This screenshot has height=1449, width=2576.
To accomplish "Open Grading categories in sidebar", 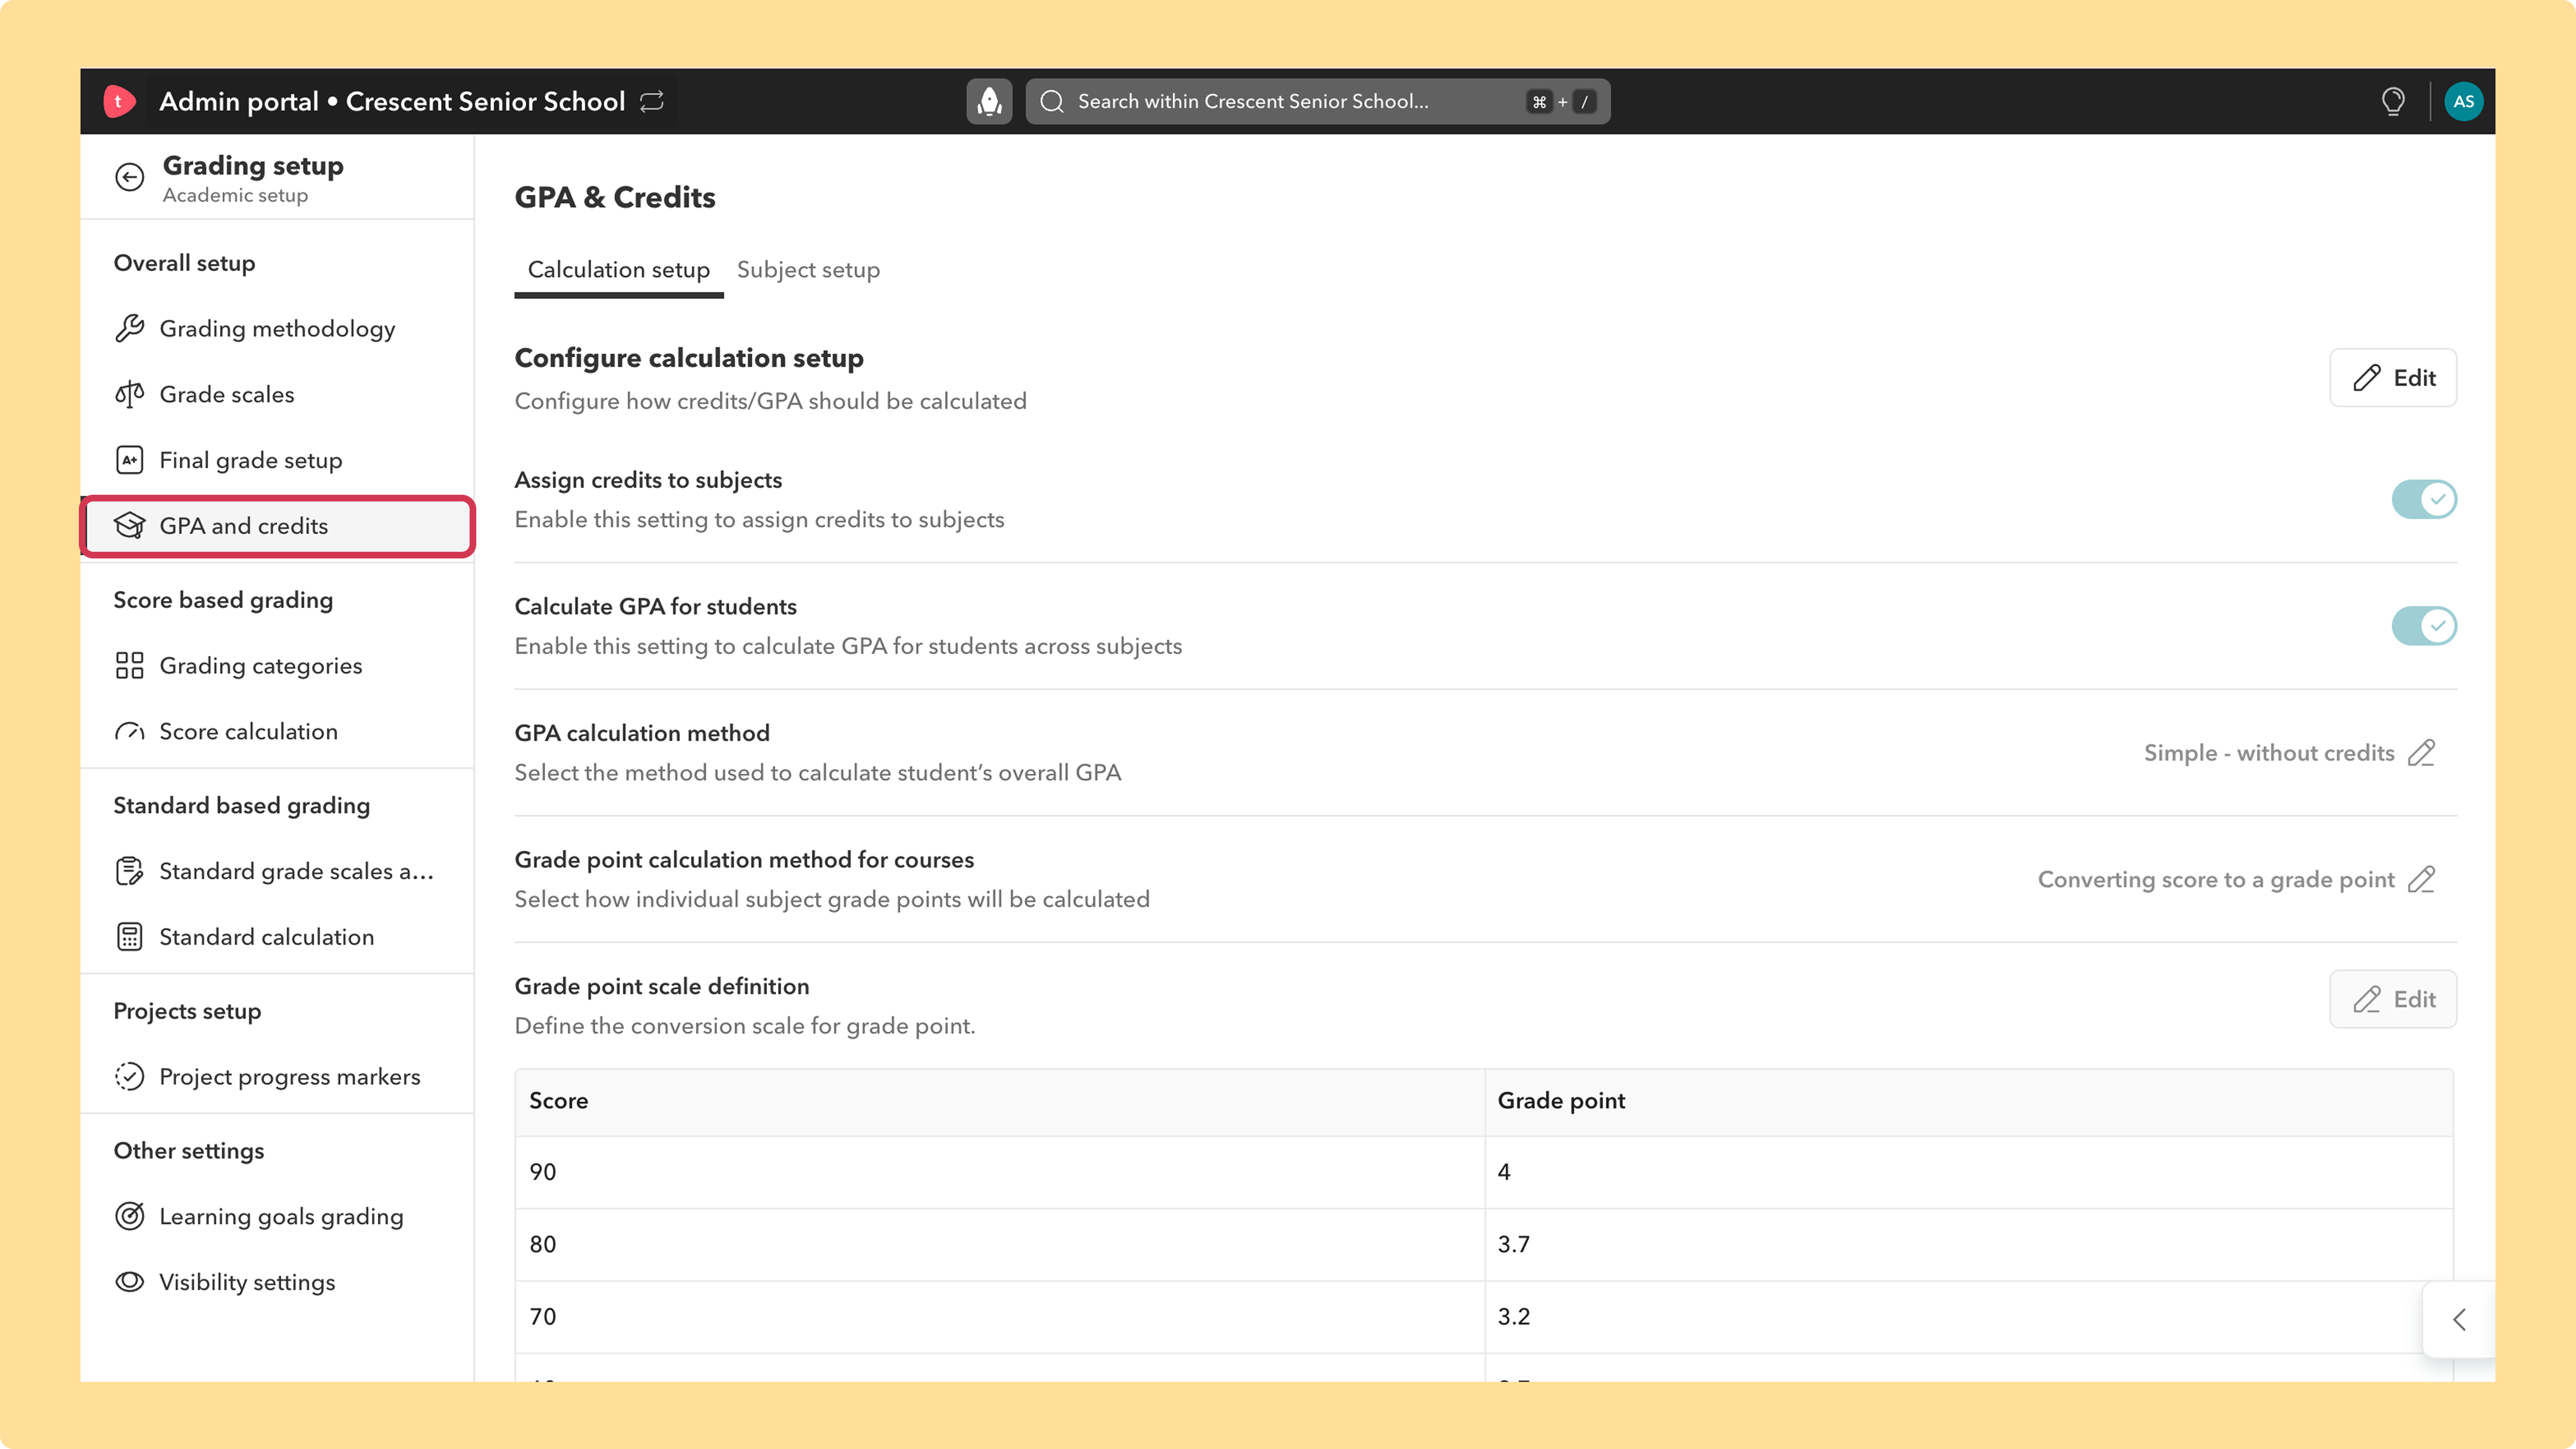I will pyautogui.click(x=277, y=666).
